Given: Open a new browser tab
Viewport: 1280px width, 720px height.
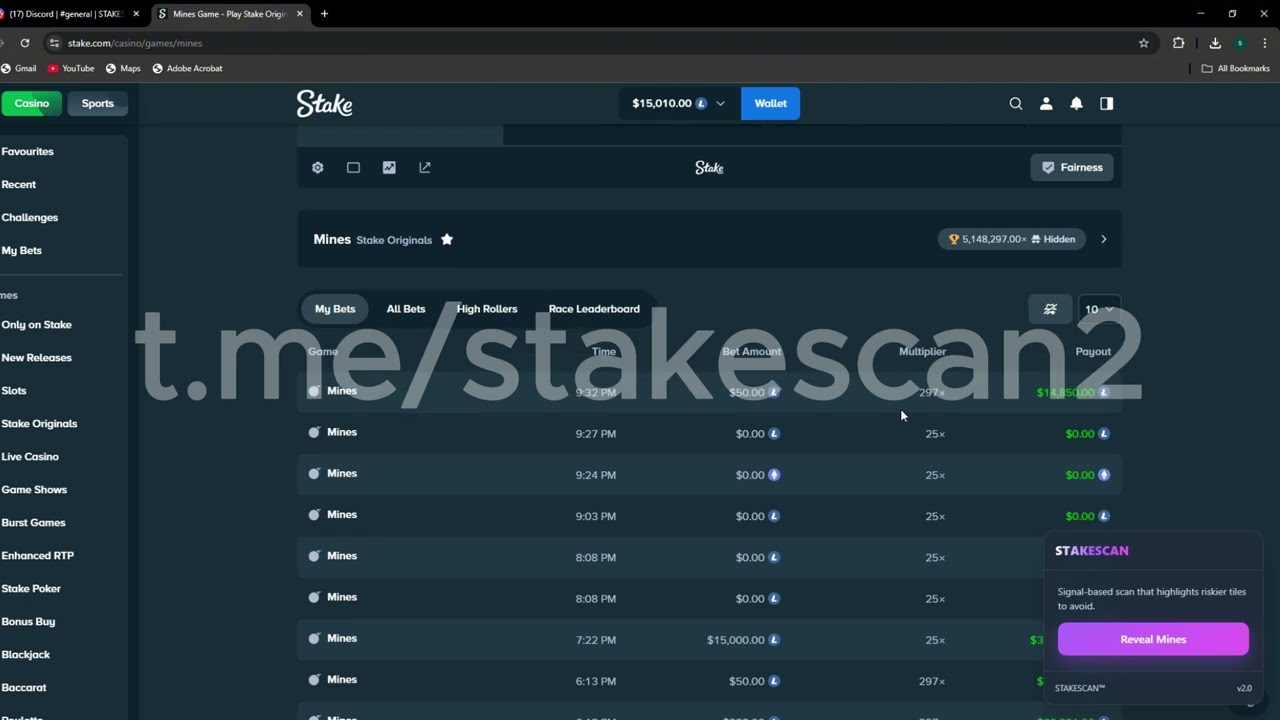Looking at the screenshot, I should pos(324,14).
